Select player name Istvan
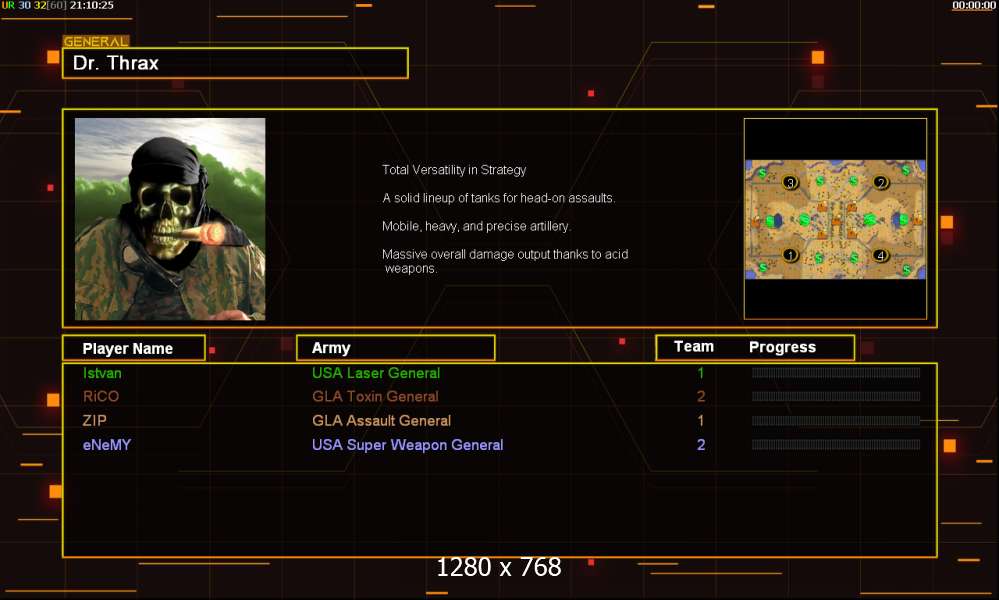The width and height of the screenshot is (999, 600). click(102, 373)
